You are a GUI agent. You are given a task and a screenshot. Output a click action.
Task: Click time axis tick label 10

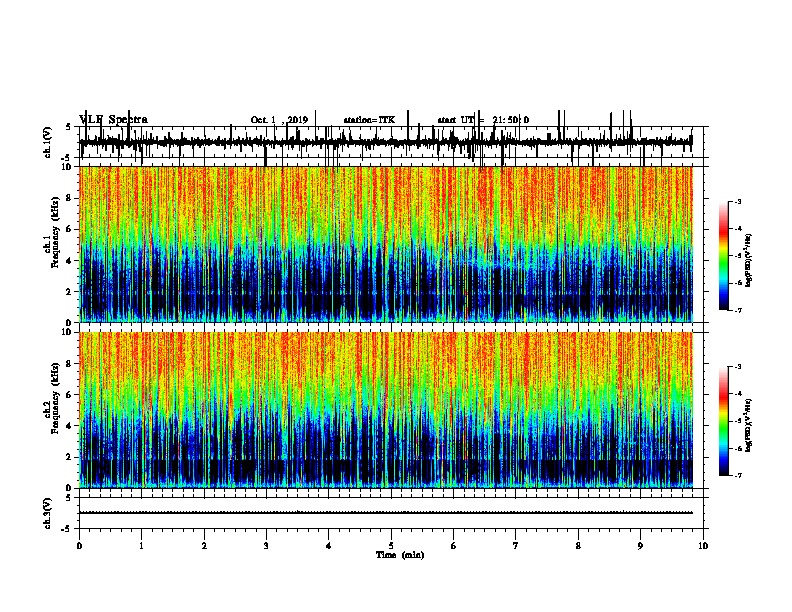click(703, 546)
